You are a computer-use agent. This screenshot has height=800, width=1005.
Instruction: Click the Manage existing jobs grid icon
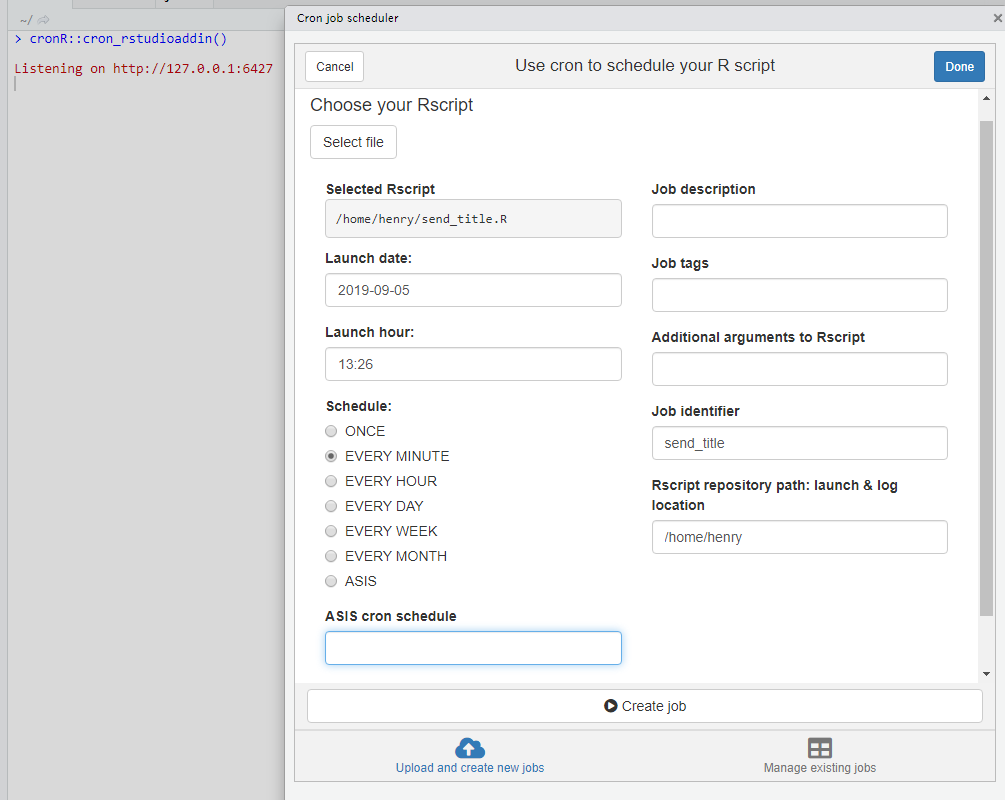[x=819, y=748]
